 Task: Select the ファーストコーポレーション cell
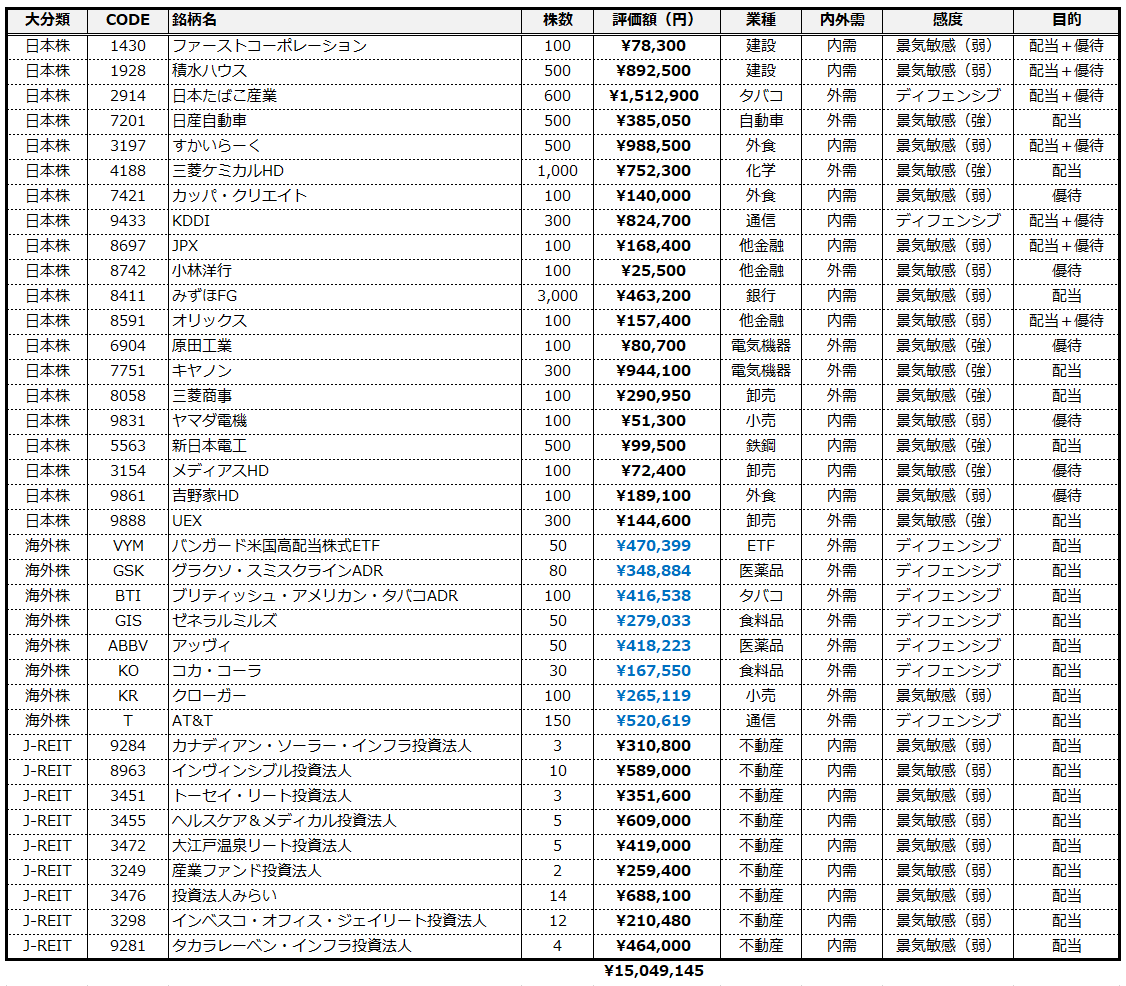pyautogui.click(x=345, y=46)
